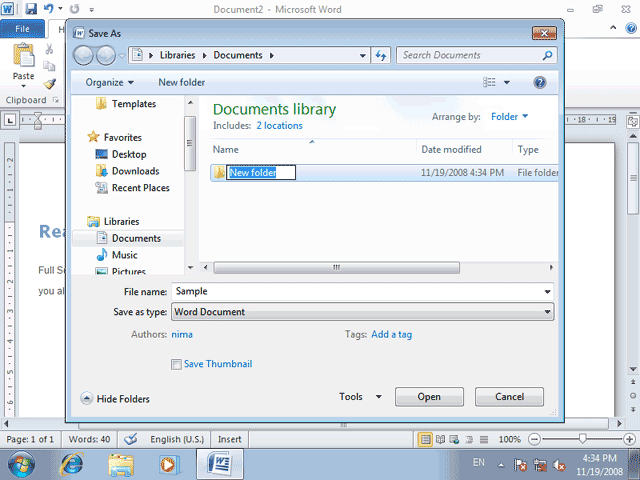Toggle Insert mode in the status bar
The width and height of the screenshot is (640, 480).
pos(229,440)
